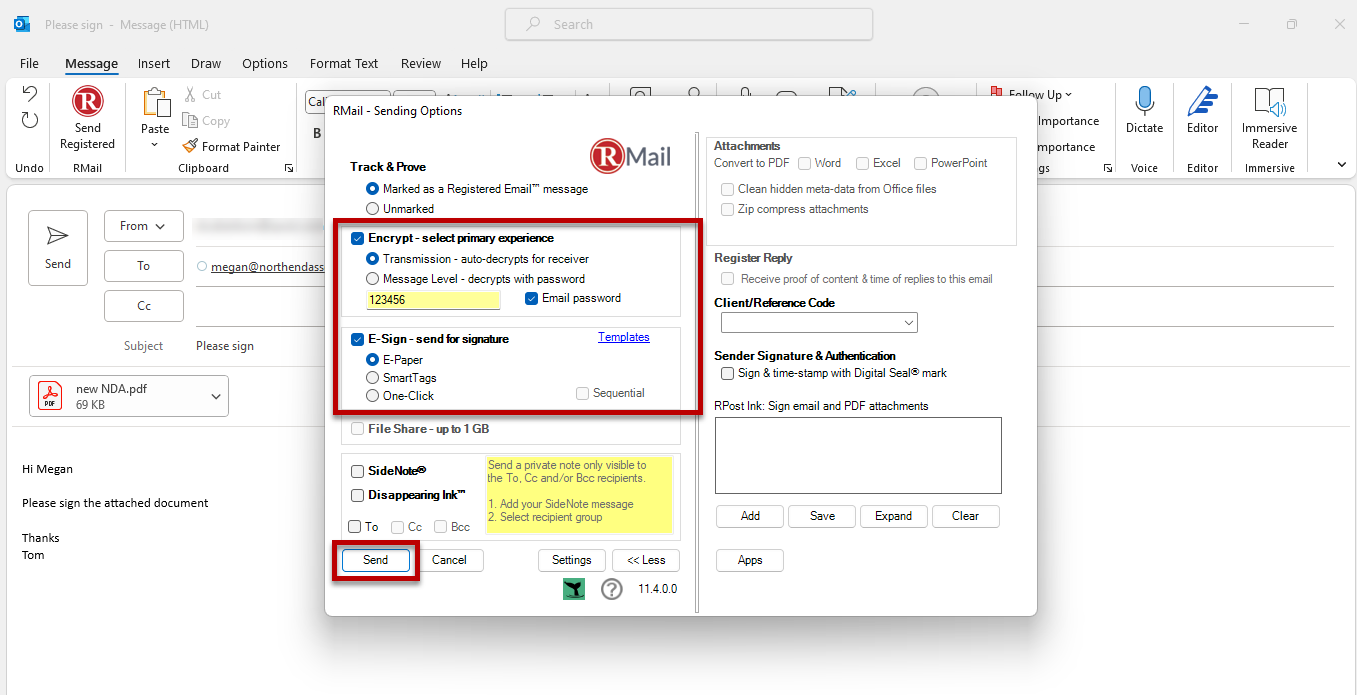Screen dimensions: 1357x695
Task: Click the Outlook app icon in title bar
Action: pos(21,24)
